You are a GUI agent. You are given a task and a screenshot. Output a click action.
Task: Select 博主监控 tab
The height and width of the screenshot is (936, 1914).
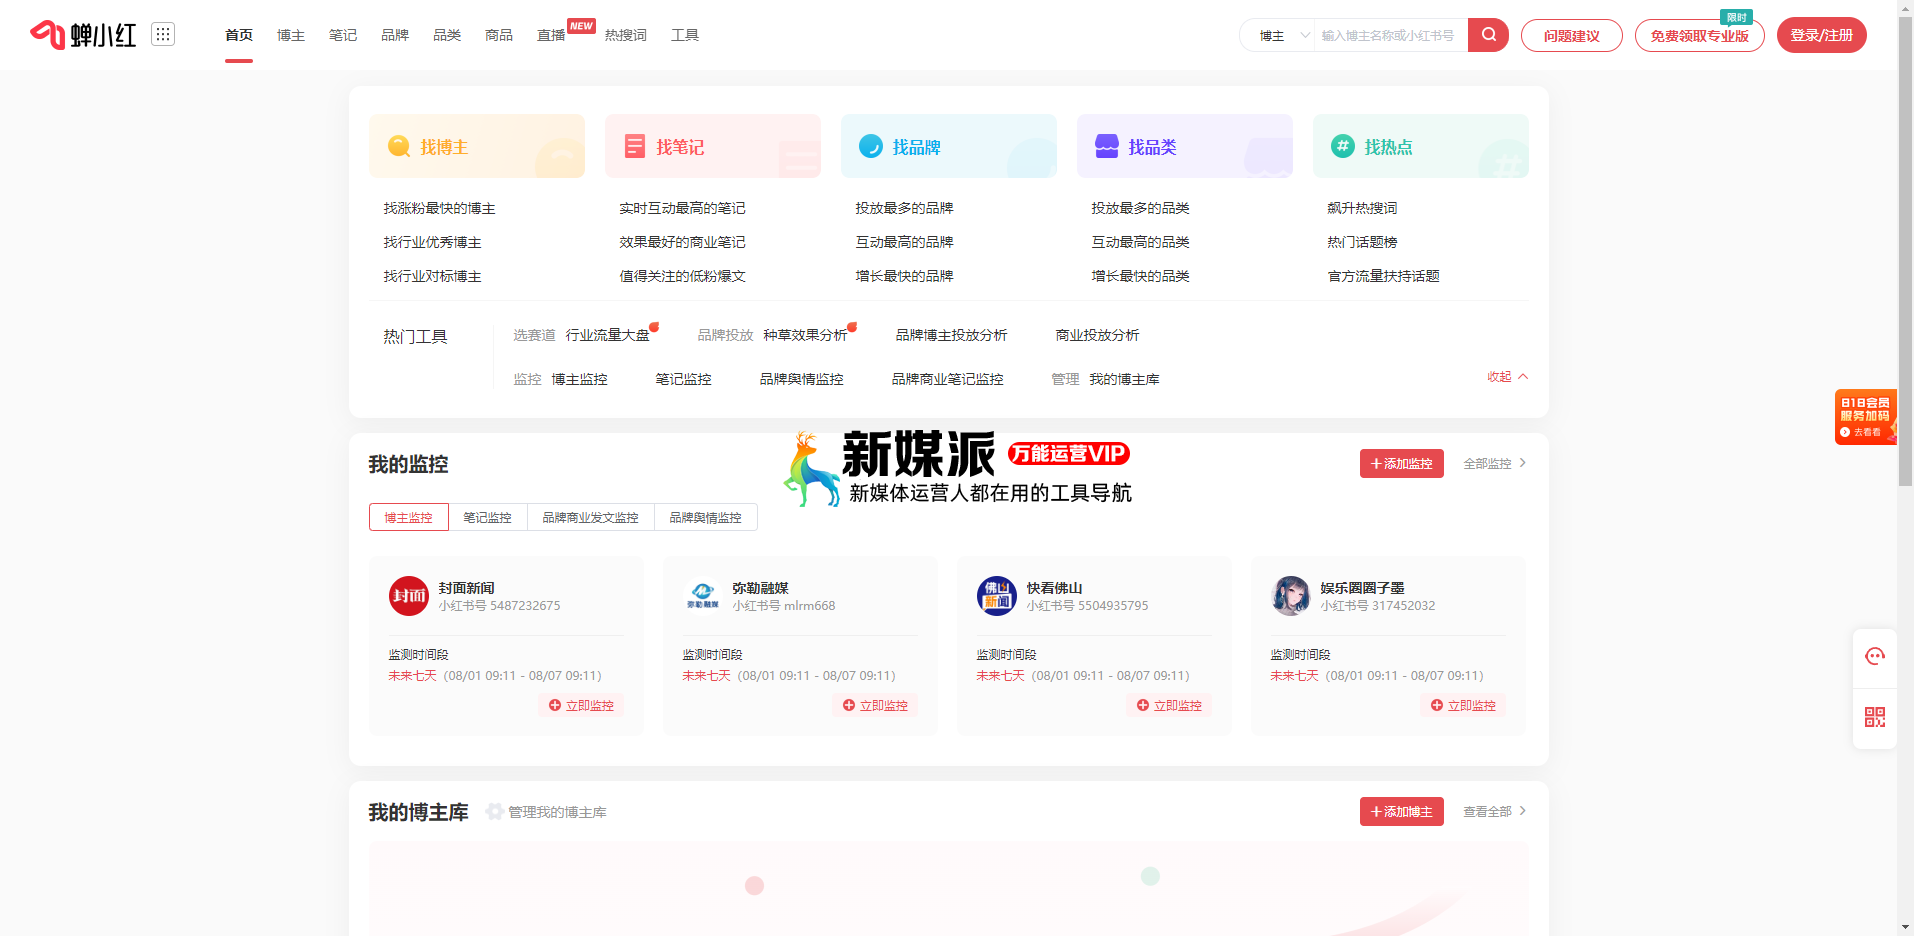pyautogui.click(x=409, y=517)
